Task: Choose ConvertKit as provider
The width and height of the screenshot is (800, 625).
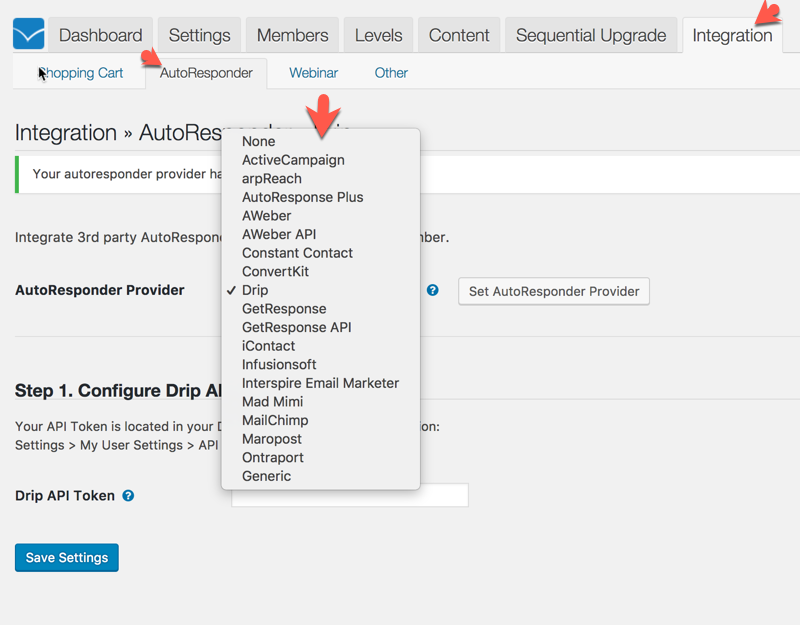Action: (x=320, y=271)
